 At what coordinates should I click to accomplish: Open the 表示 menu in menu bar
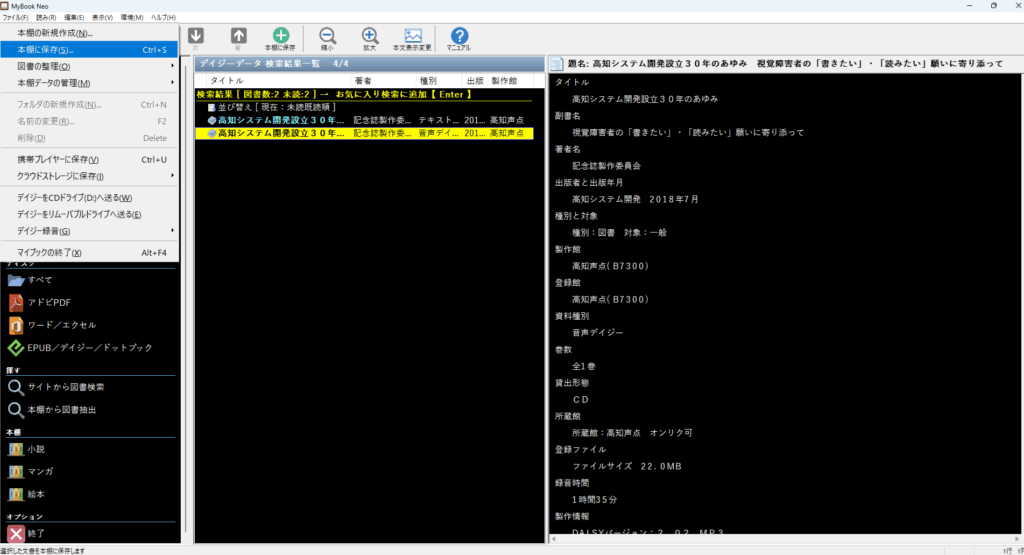point(102,18)
